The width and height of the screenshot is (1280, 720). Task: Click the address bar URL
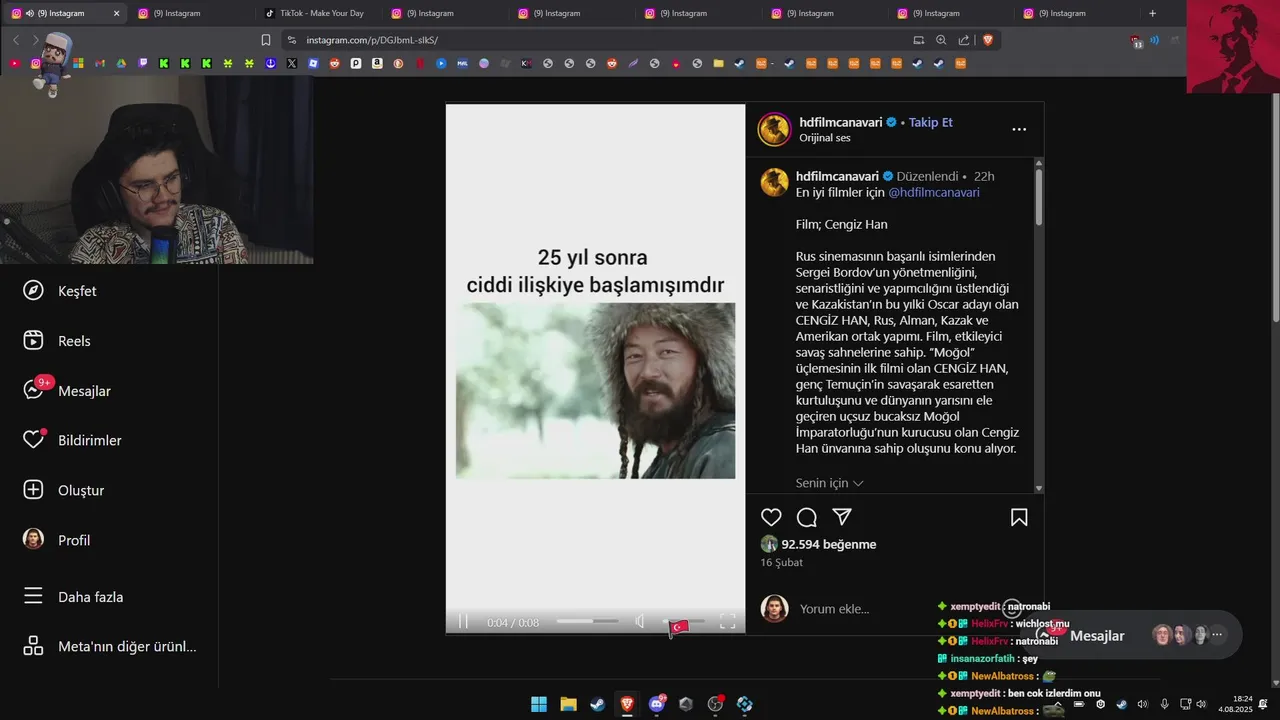tap(372, 40)
